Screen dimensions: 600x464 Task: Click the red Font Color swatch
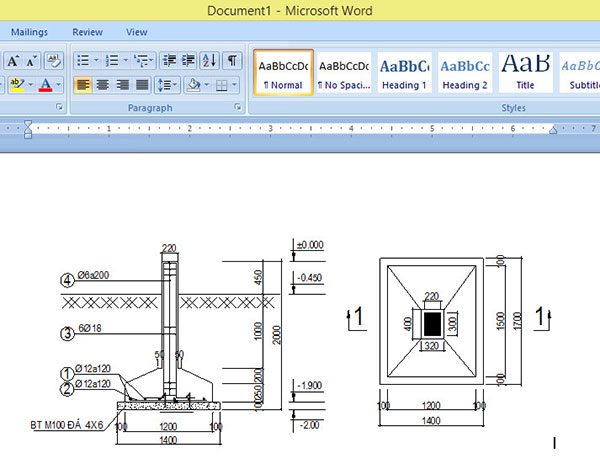click(x=45, y=86)
